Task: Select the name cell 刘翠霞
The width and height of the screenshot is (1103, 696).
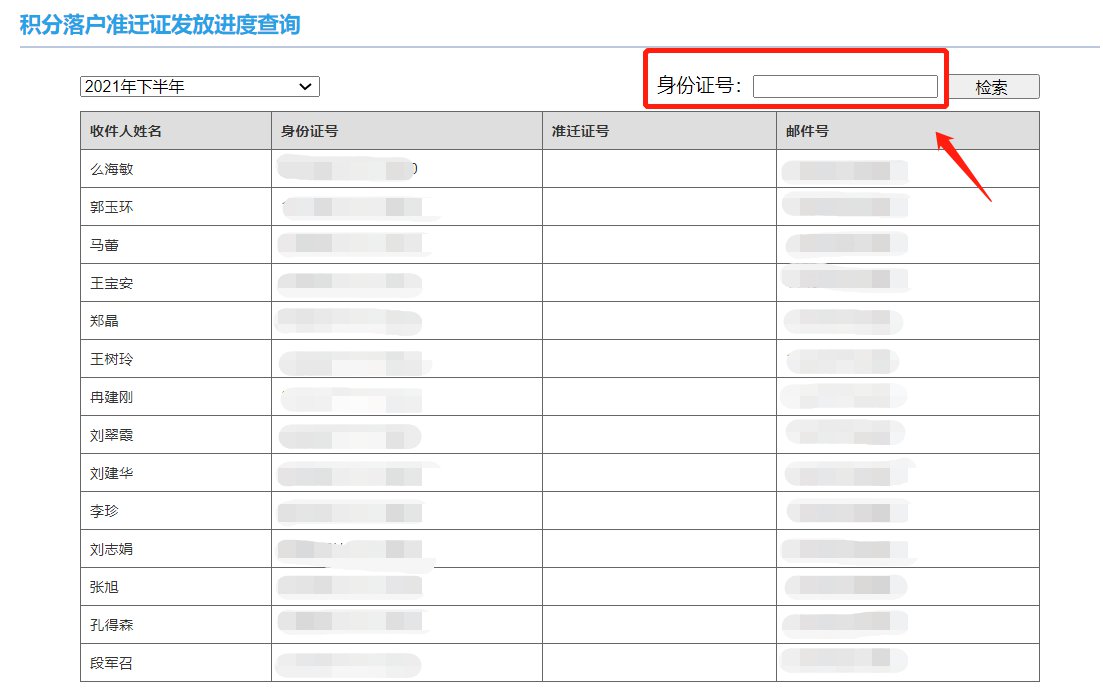Action: click(x=176, y=435)
